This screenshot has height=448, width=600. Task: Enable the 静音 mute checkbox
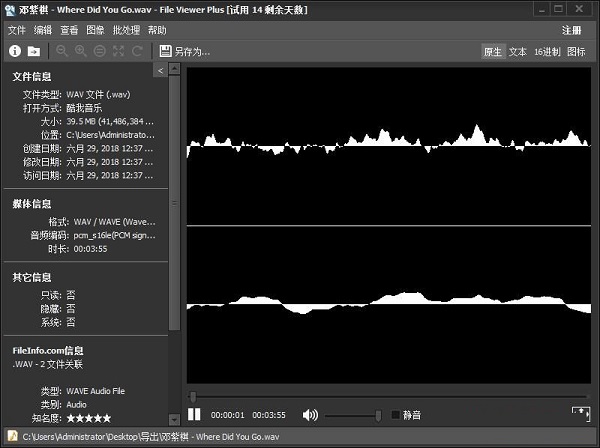tap(396, 415)
